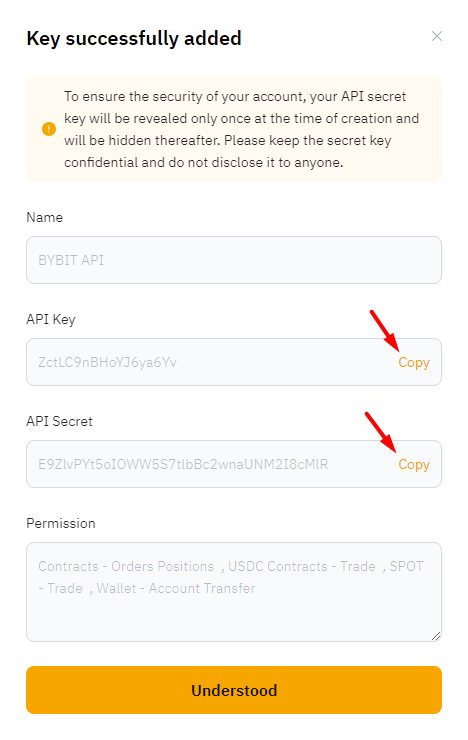468x740 pixels.
Task: Click "Wallet - Account Transfer" permission text
Action: pyautogui.click(x=176, y=589)
